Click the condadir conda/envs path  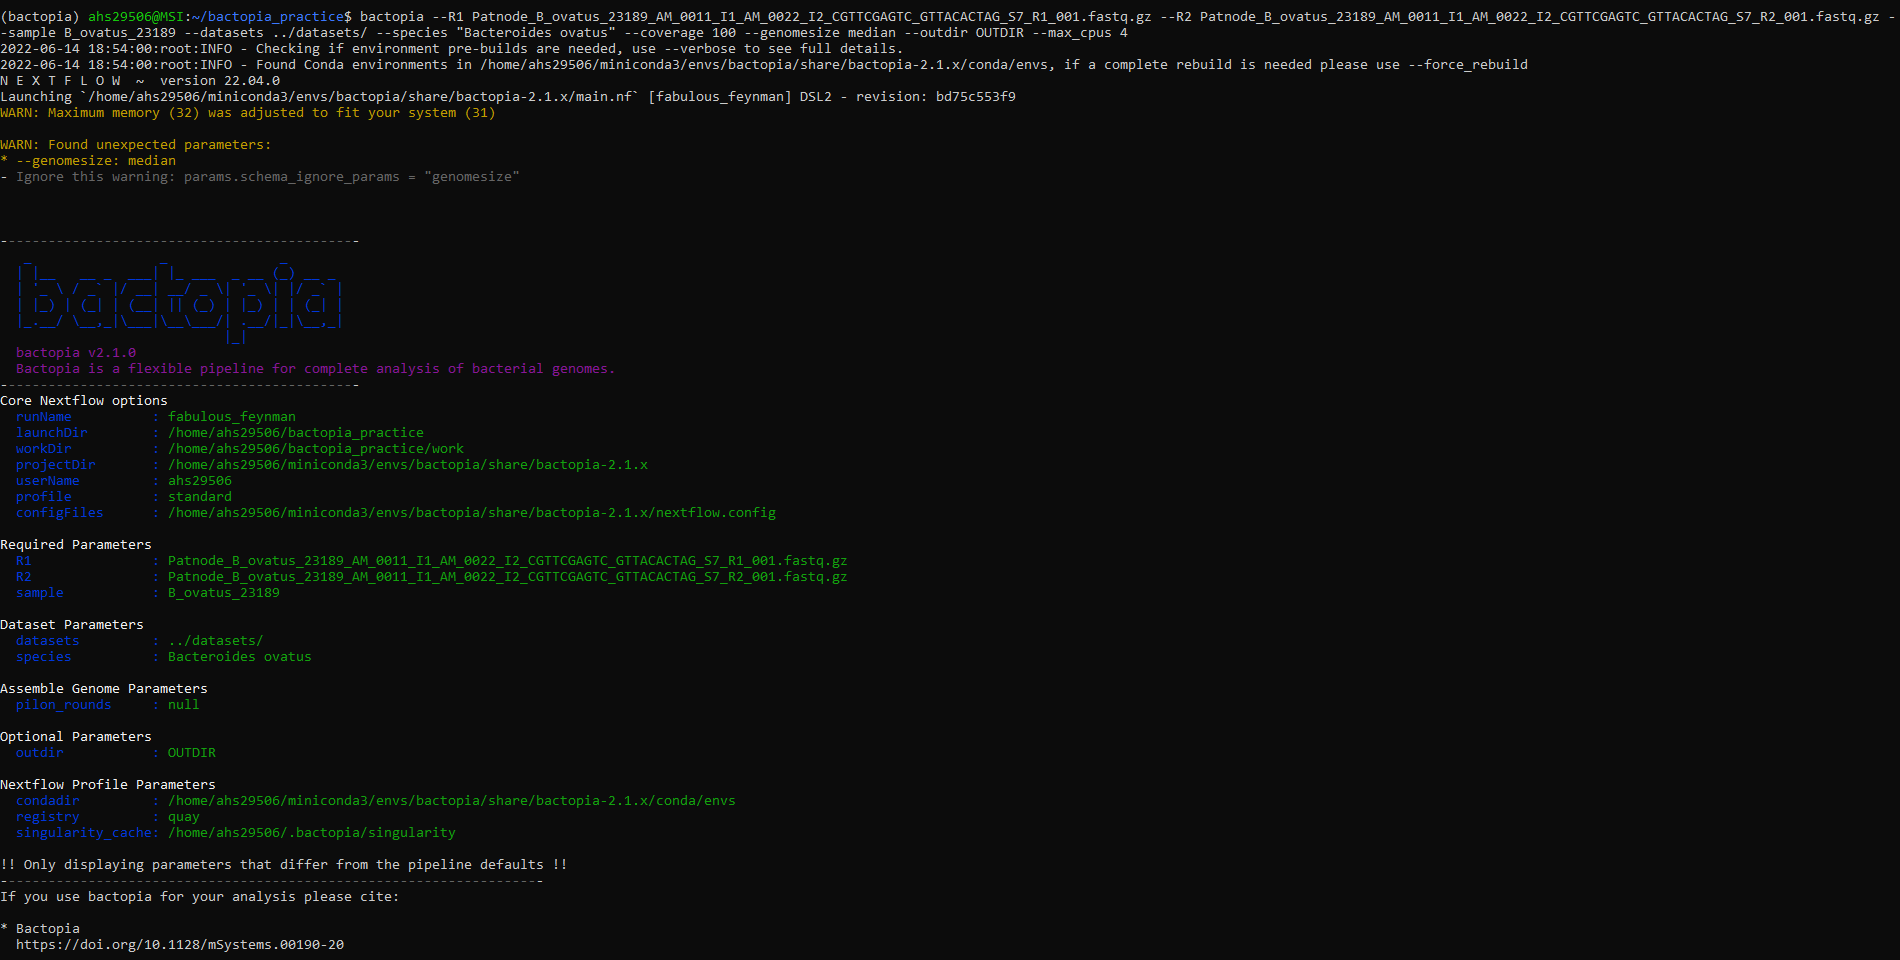tap(451, 800)
